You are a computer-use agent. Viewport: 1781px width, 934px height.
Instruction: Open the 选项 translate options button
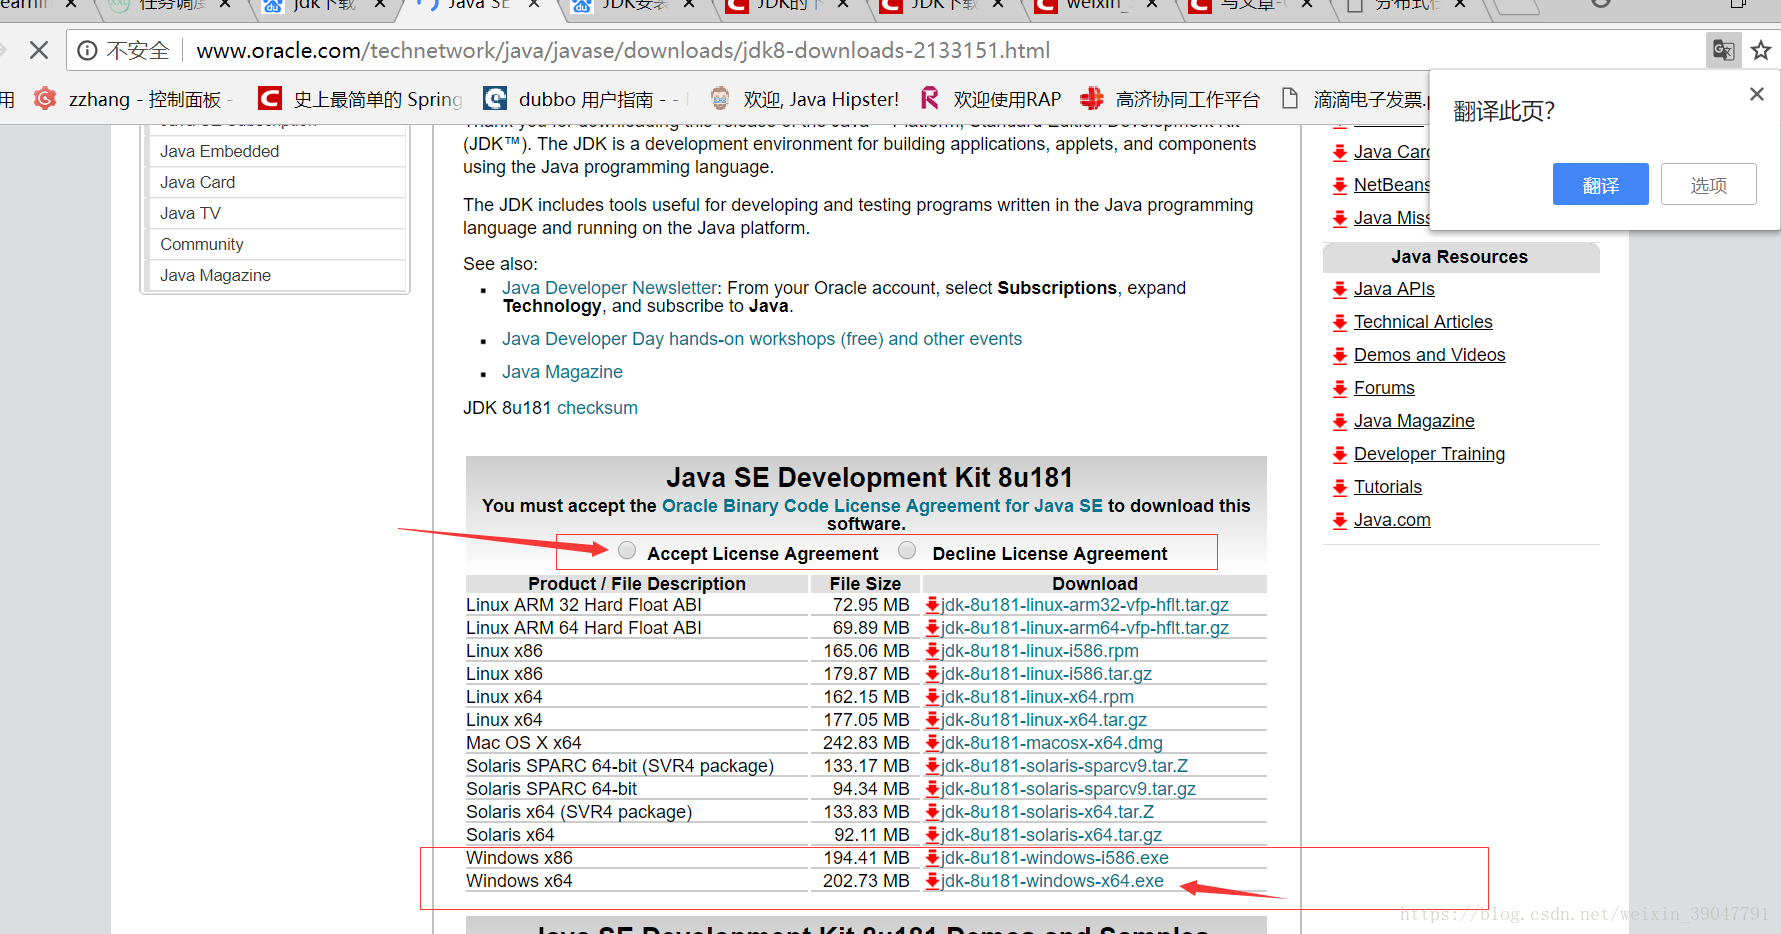point(1708,184)
